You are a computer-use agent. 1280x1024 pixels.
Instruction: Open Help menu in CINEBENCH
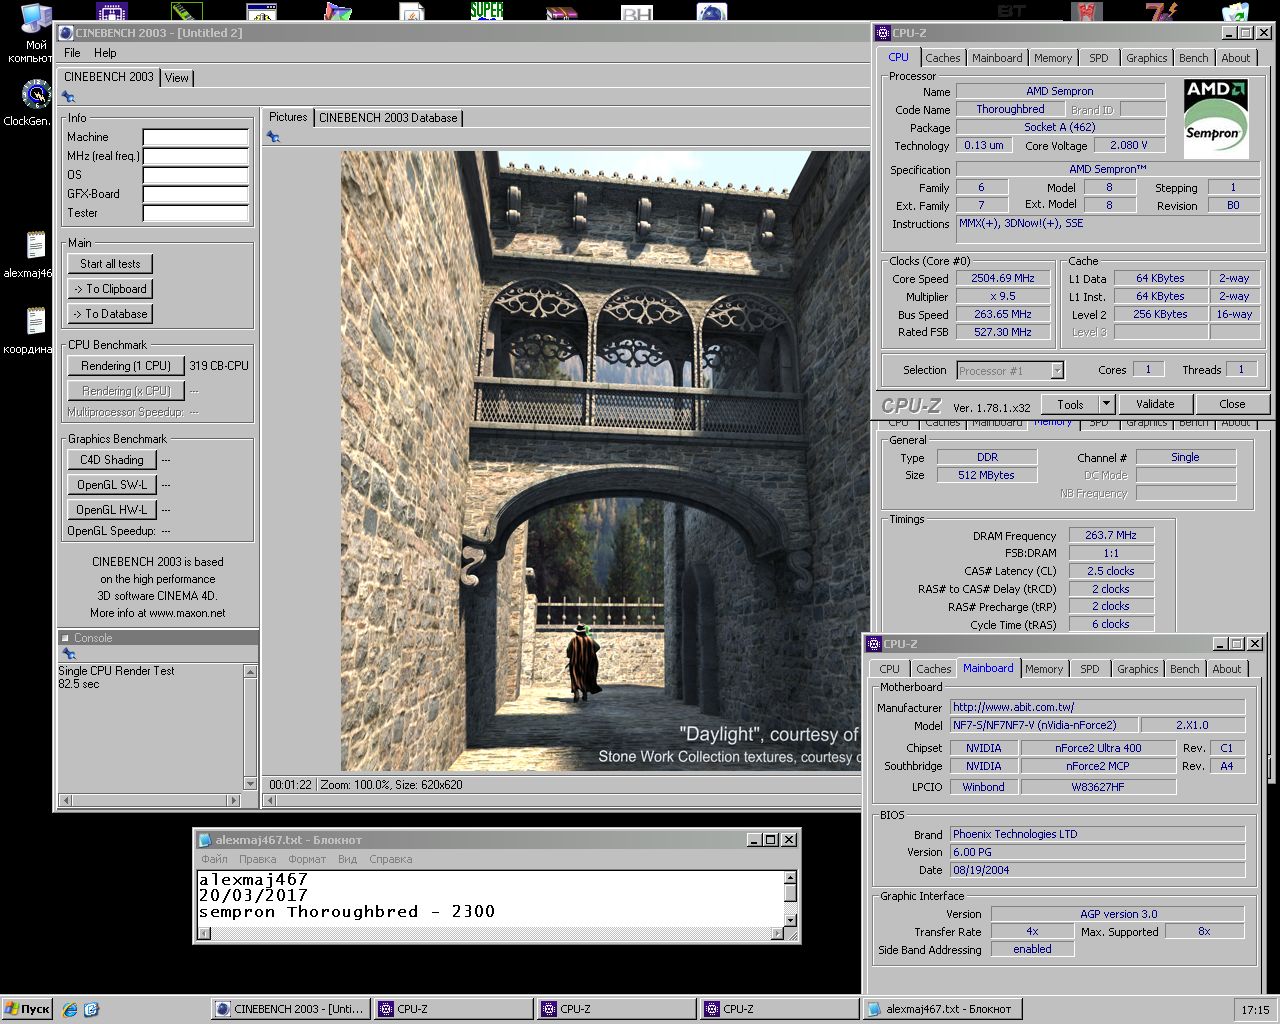(x=105, y=53)
